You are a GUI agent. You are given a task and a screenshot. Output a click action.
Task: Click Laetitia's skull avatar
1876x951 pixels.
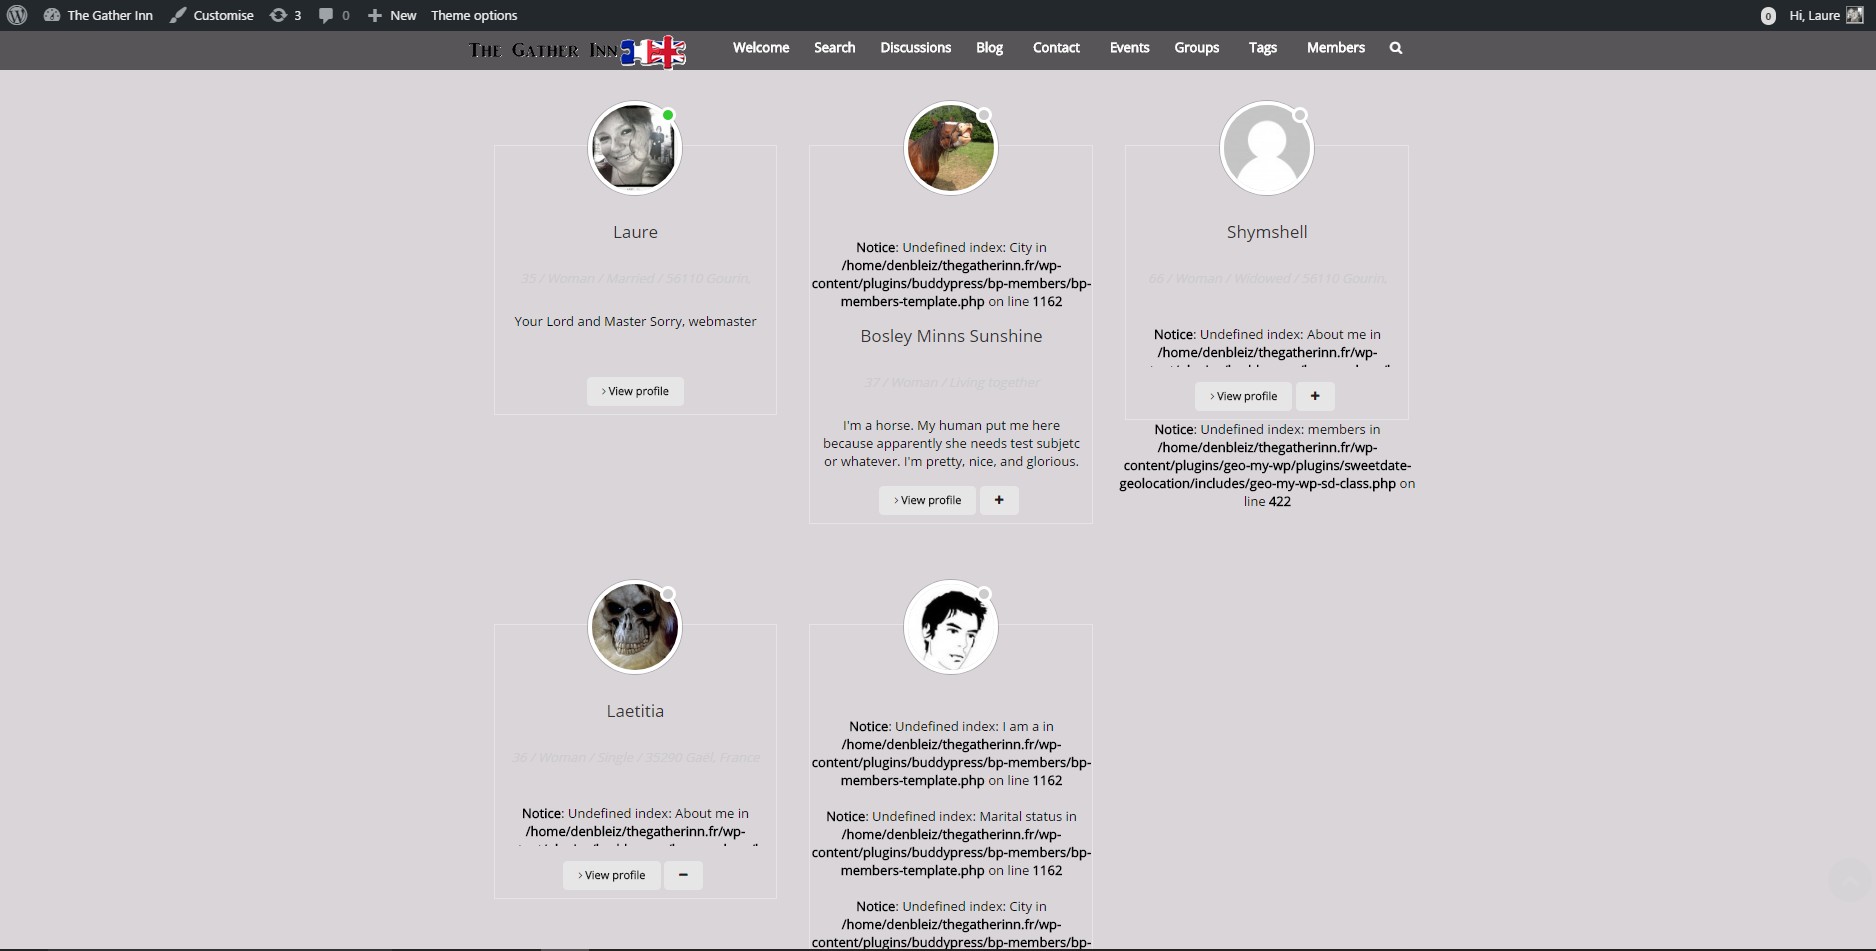click(x=634, y=627)
